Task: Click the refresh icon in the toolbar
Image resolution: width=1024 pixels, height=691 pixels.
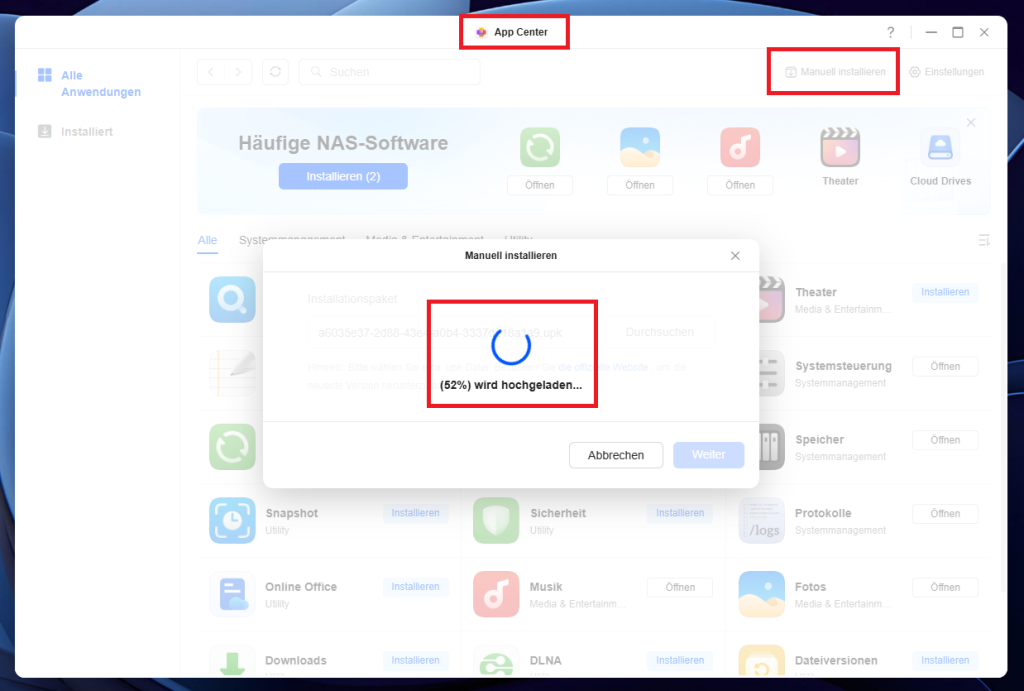Action: coord(276,72)
